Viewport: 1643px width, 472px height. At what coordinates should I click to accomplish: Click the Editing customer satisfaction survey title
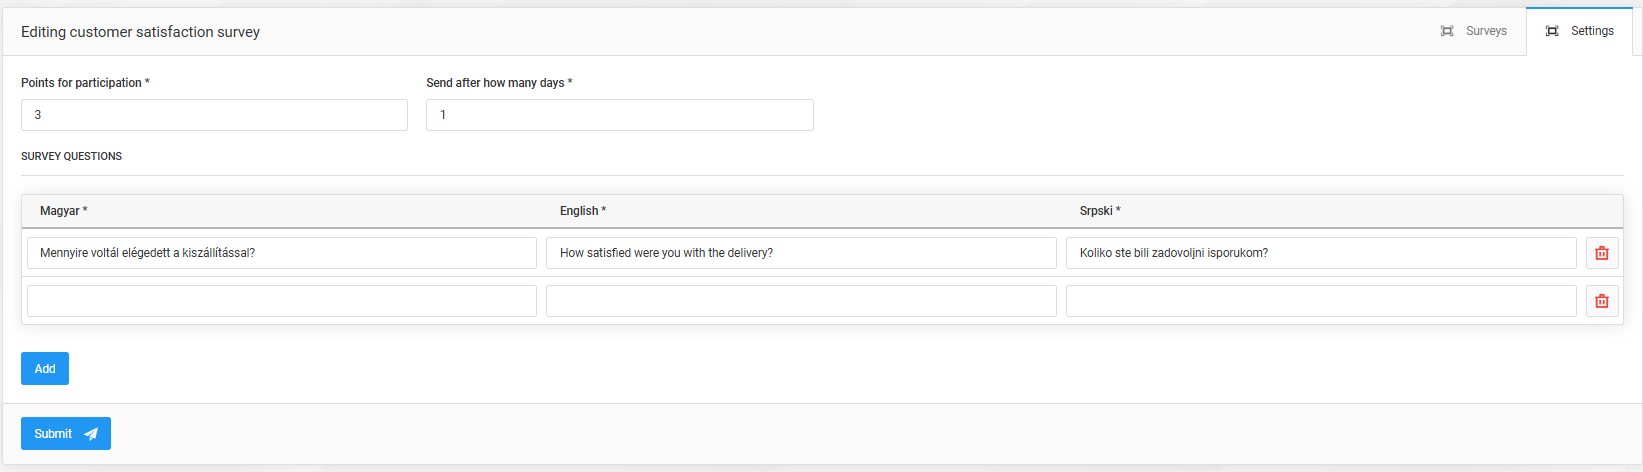140,32
